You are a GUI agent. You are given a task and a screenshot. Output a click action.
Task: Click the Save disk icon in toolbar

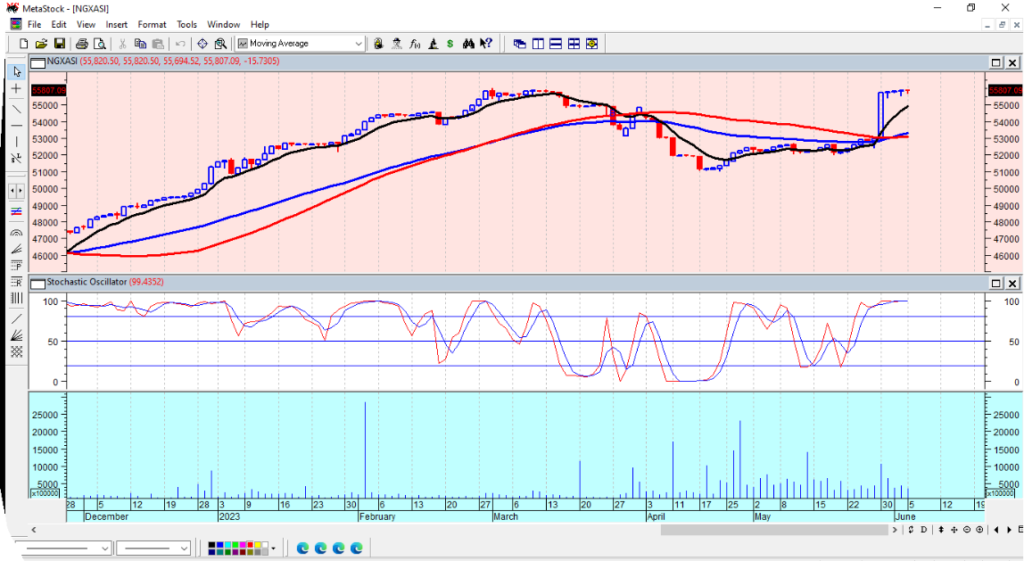coord(59,44)
